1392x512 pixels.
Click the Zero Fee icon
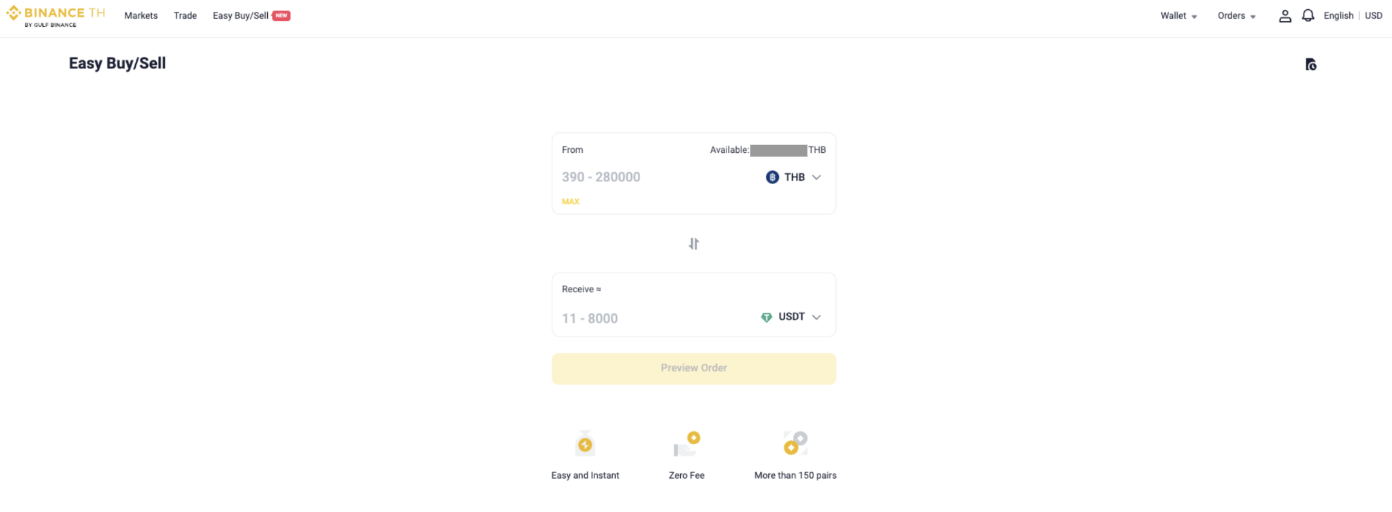pos(686,444)
